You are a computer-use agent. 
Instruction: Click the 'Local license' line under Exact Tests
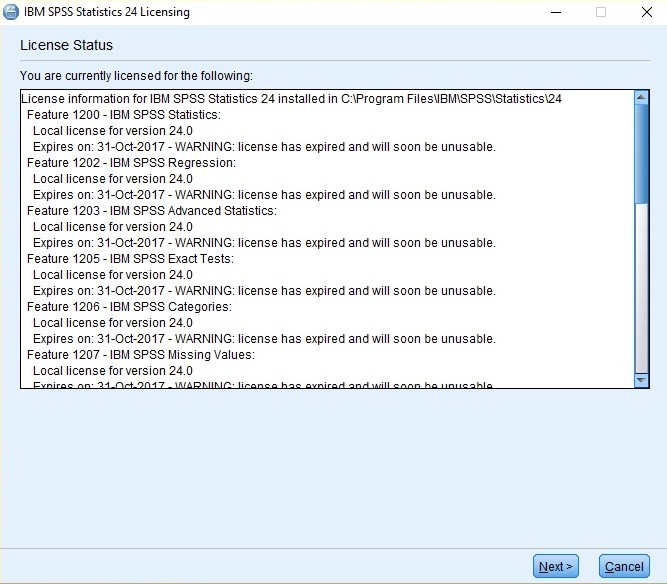[x=113, y=275]
